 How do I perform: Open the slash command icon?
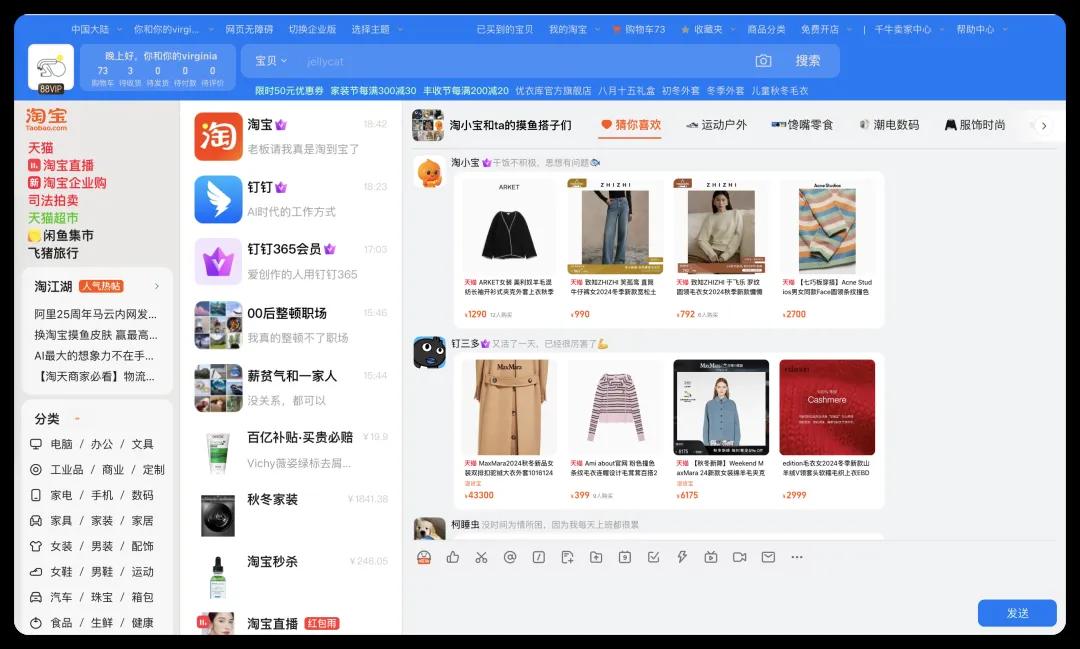point(539,557)
